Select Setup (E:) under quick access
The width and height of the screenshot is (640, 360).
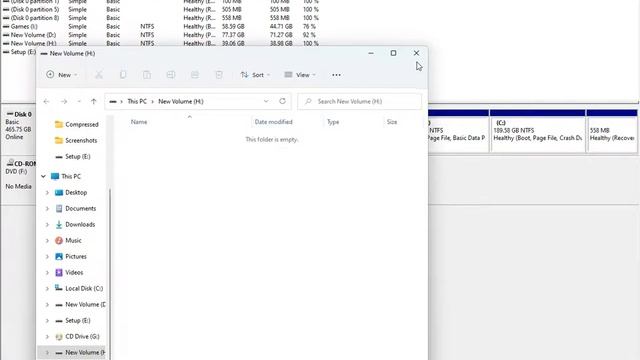click(x=72, y=156)
